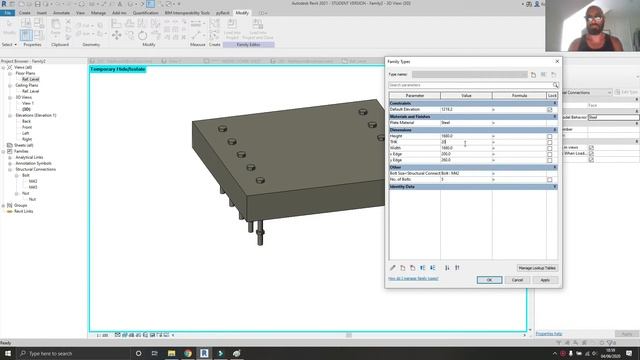
Task: Select the Front elevation in Project Browser
Action: point(27,127)
